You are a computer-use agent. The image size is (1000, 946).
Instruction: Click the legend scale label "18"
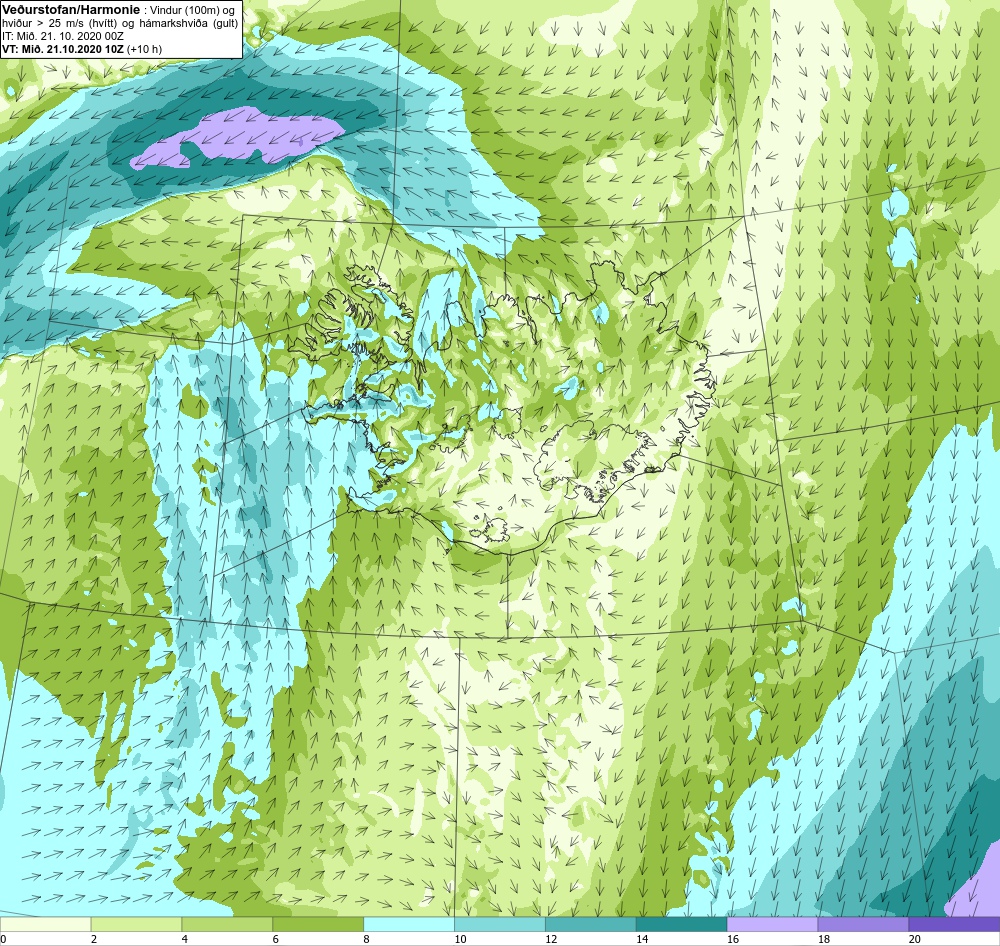[823, 939]
